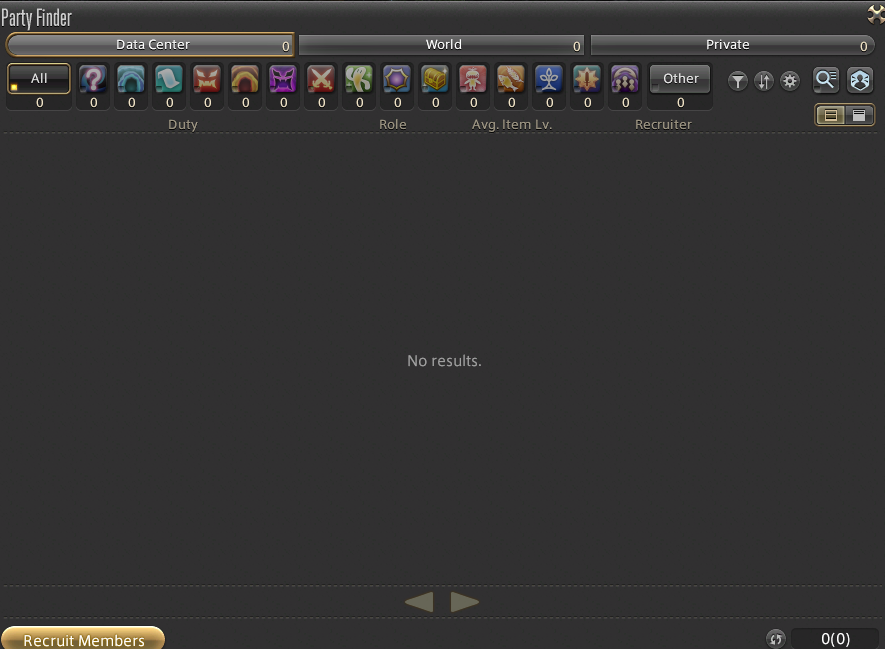This screenshot has width=885, height=649.
Task: Select the Dungeons blue archway category icon
Action: click(131, 78)
